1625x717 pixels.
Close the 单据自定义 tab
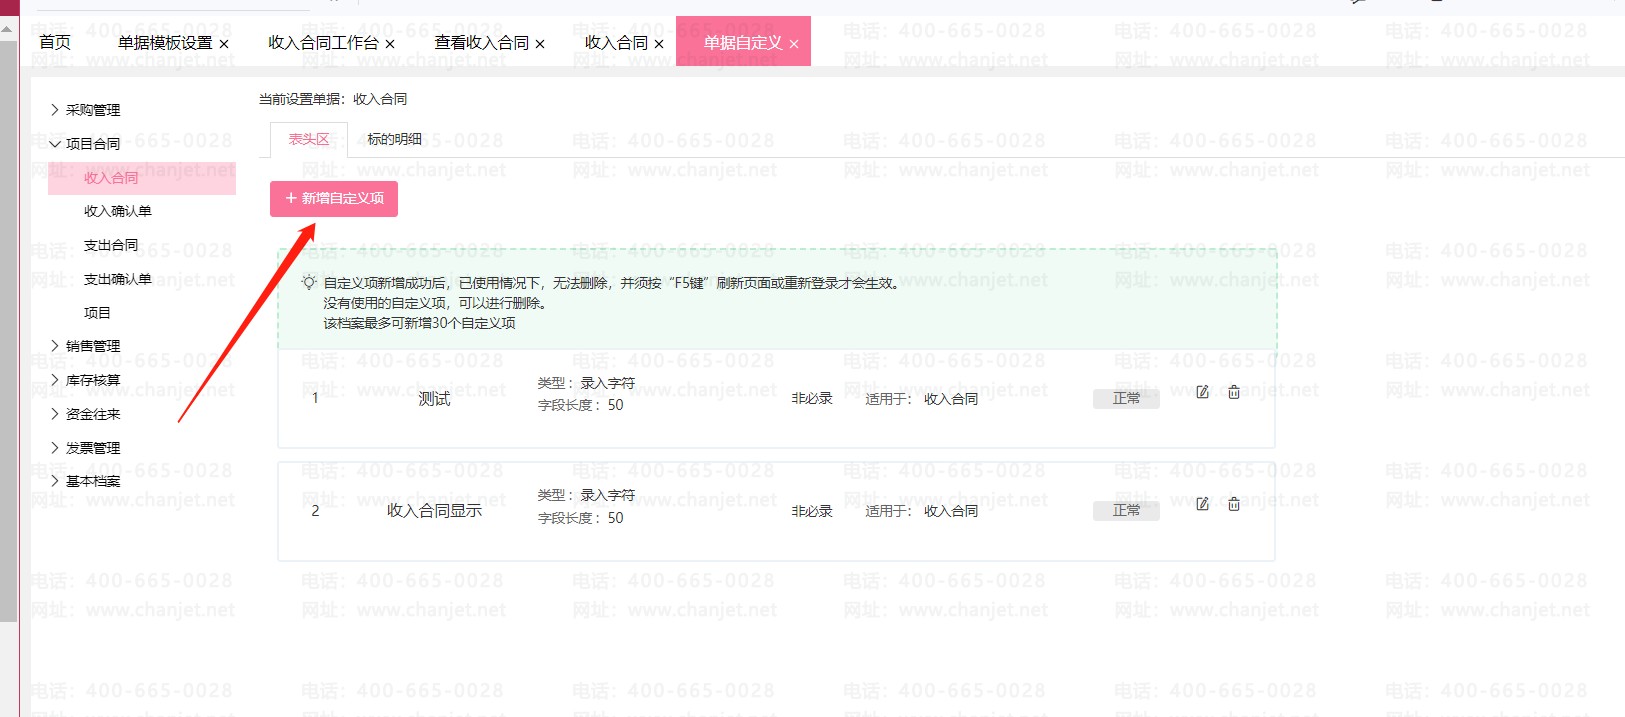pyautogui.click(x=794, y=44)
